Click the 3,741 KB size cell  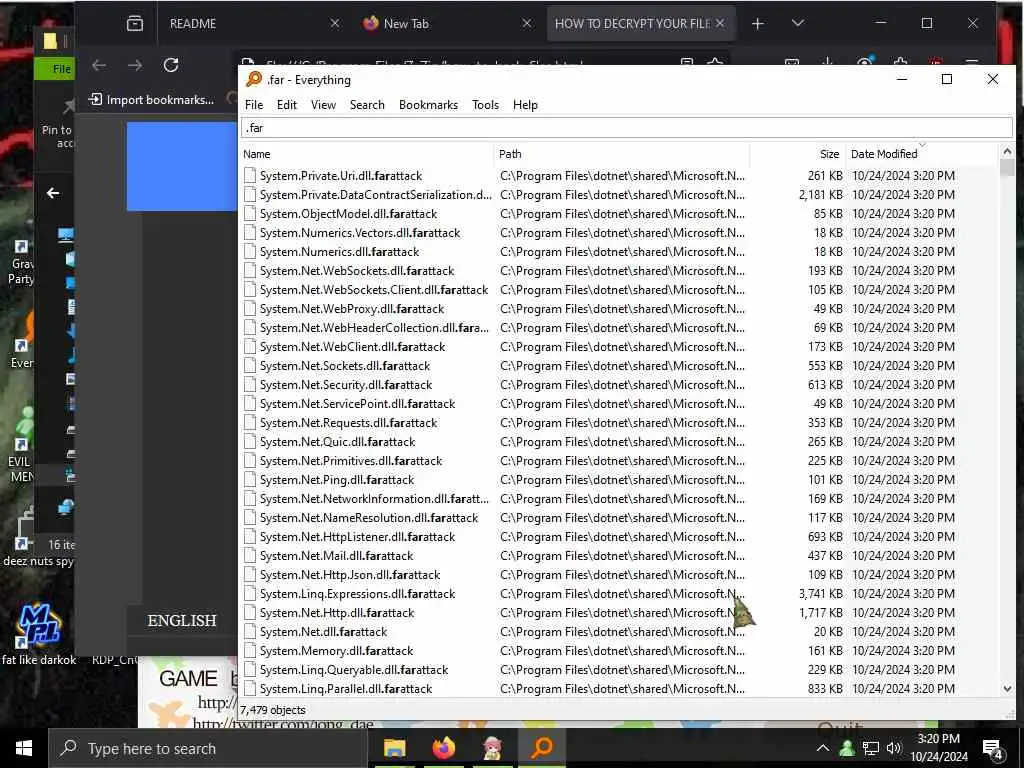(820, 594)
